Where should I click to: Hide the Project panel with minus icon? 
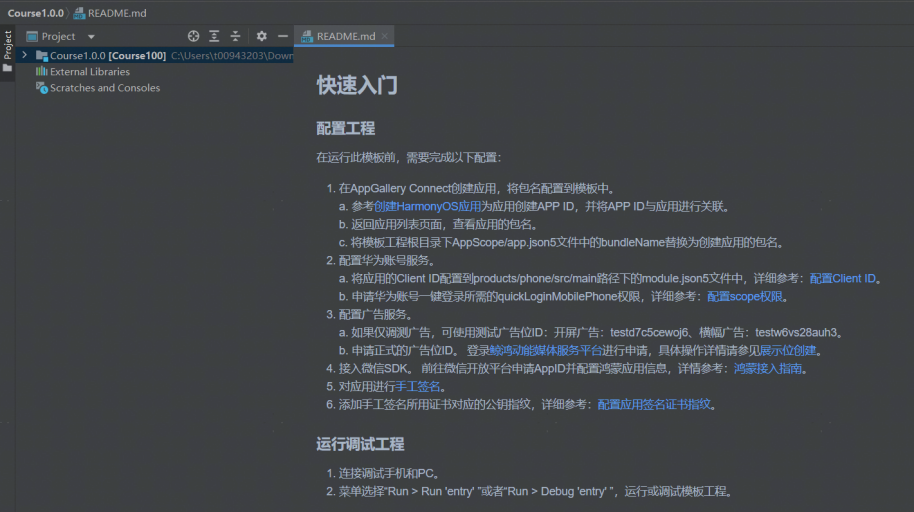pos(283,36)
